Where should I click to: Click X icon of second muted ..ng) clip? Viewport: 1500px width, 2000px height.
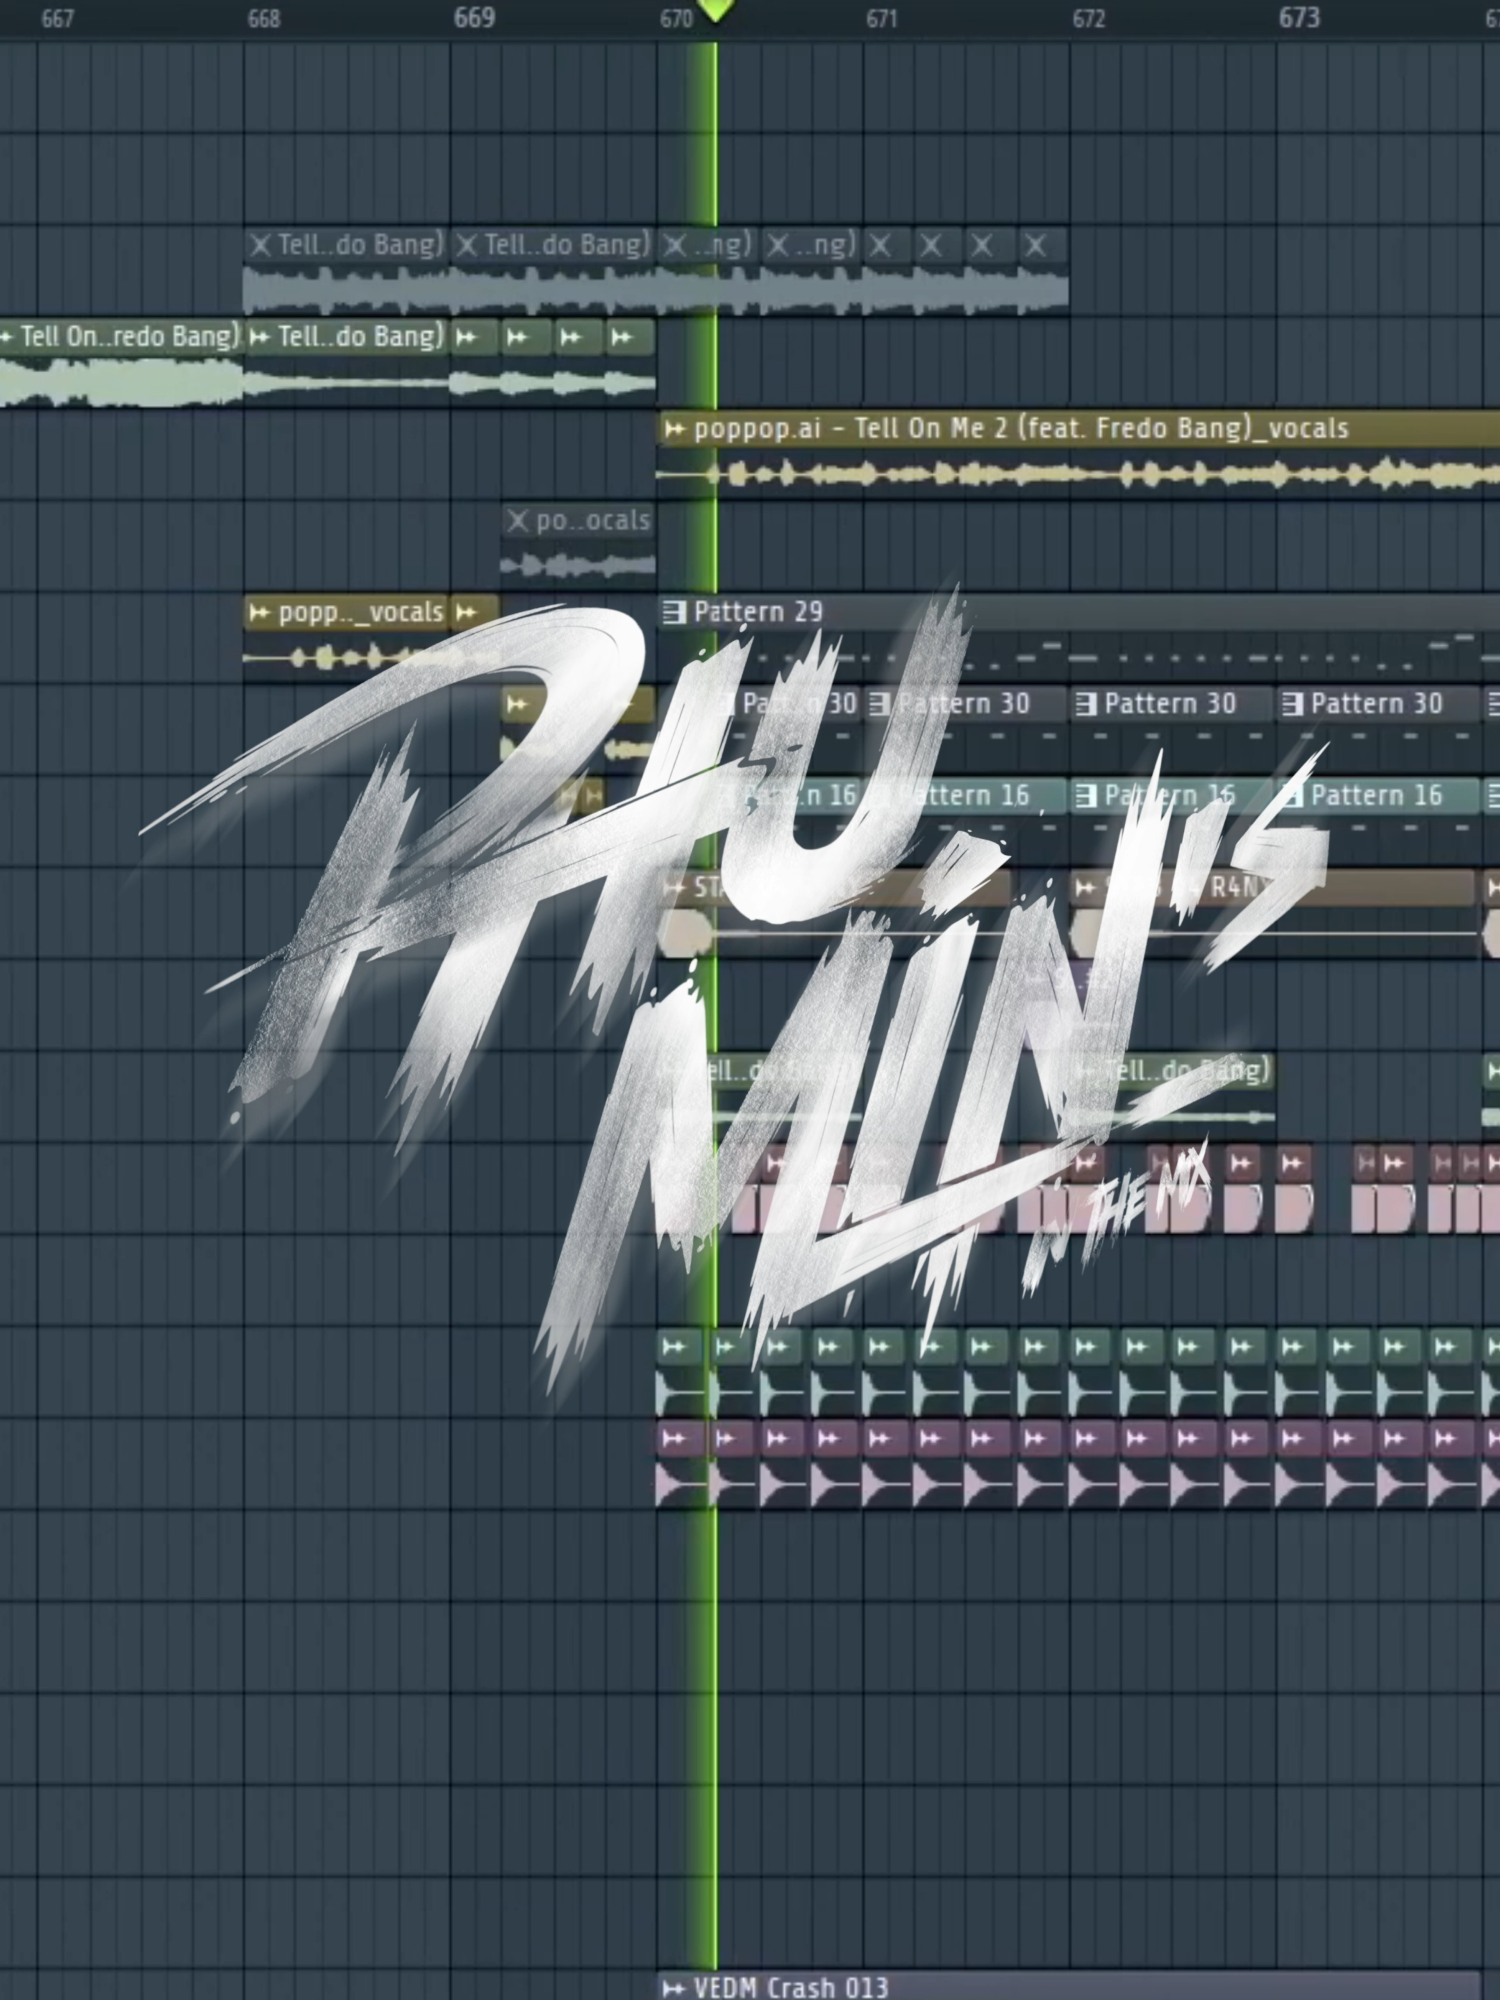pos(778,245)
